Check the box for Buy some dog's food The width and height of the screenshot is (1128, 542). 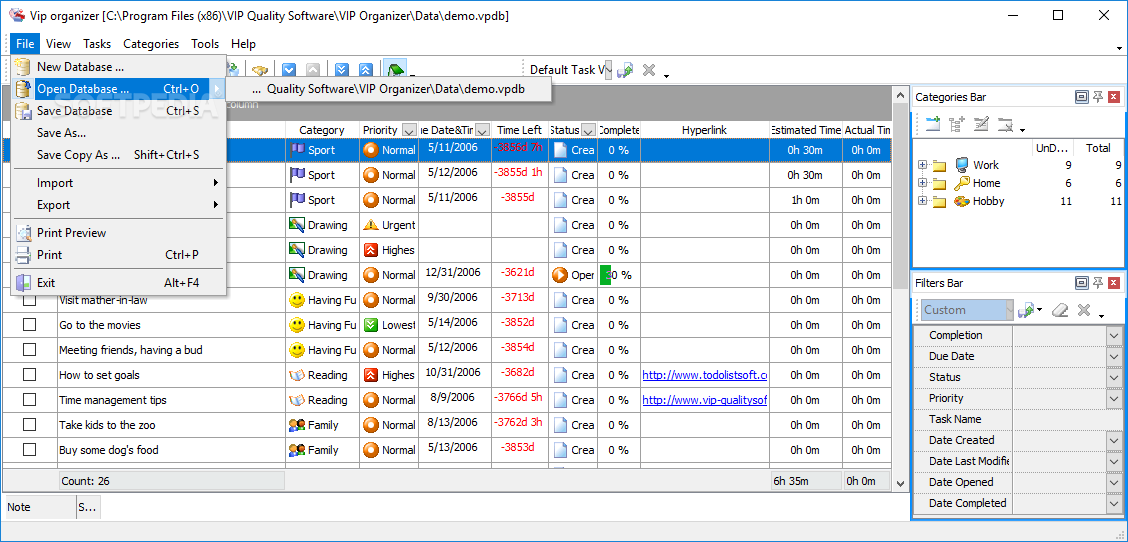click(29, 450)
